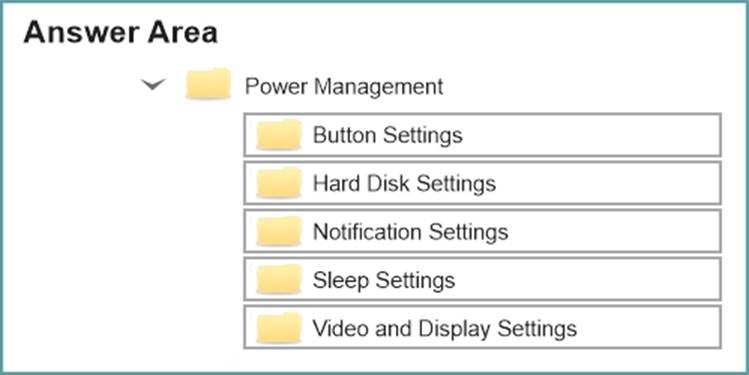Click the Sleep Settings folder icon
This screenshot has height=375, width=749.
(279, 279)
